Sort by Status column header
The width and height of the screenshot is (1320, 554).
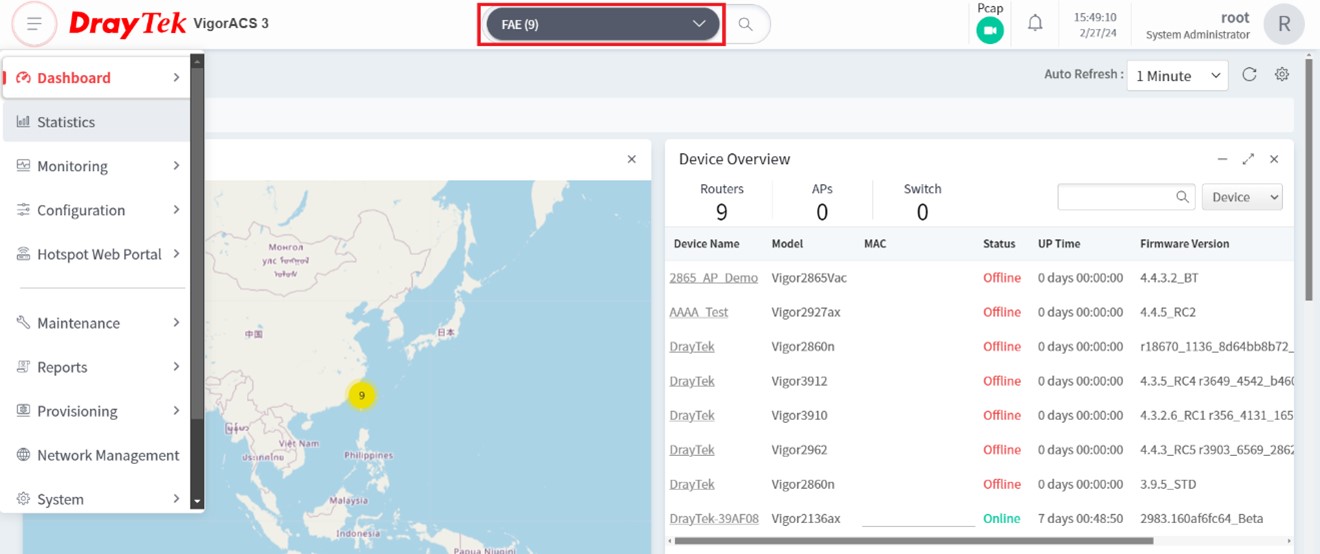[999, 243]
